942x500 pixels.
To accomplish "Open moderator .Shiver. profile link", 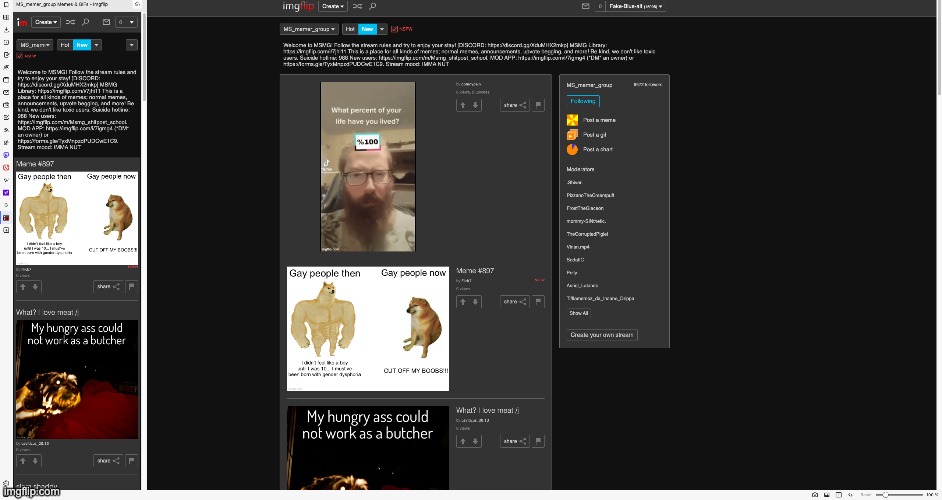I will (574, 182).
